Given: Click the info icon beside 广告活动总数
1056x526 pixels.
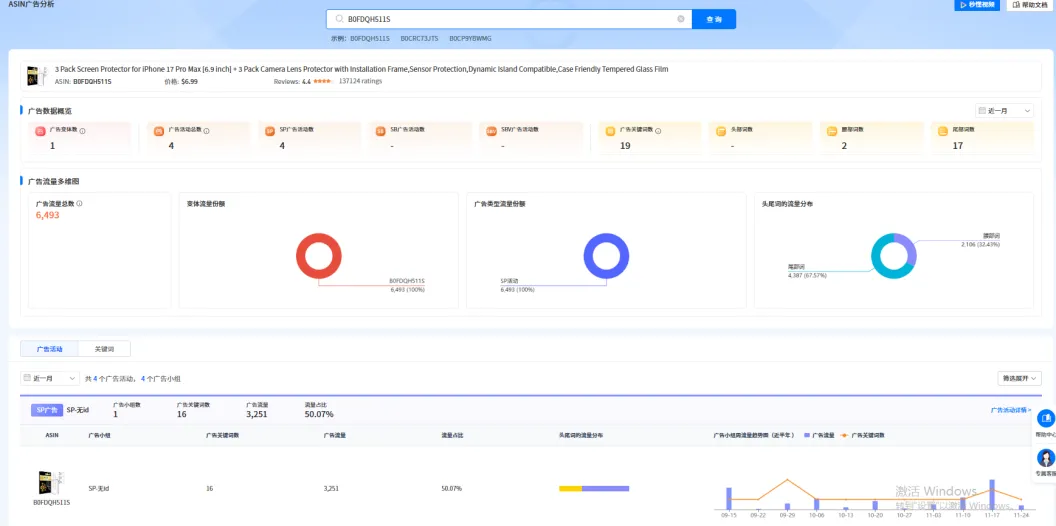Looking at the screenshot, I should [206, 130].
